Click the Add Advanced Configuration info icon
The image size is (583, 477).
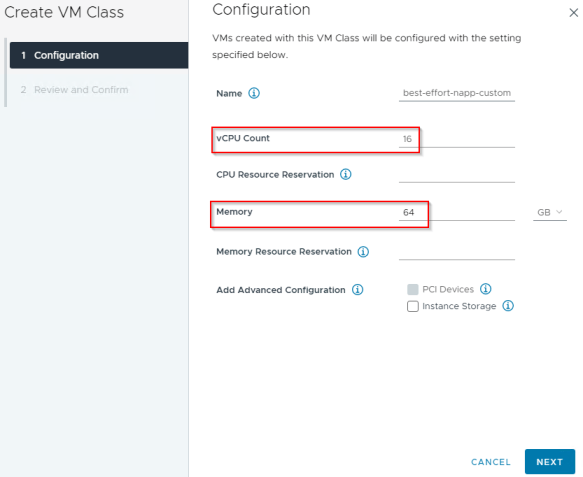[358, 289]
